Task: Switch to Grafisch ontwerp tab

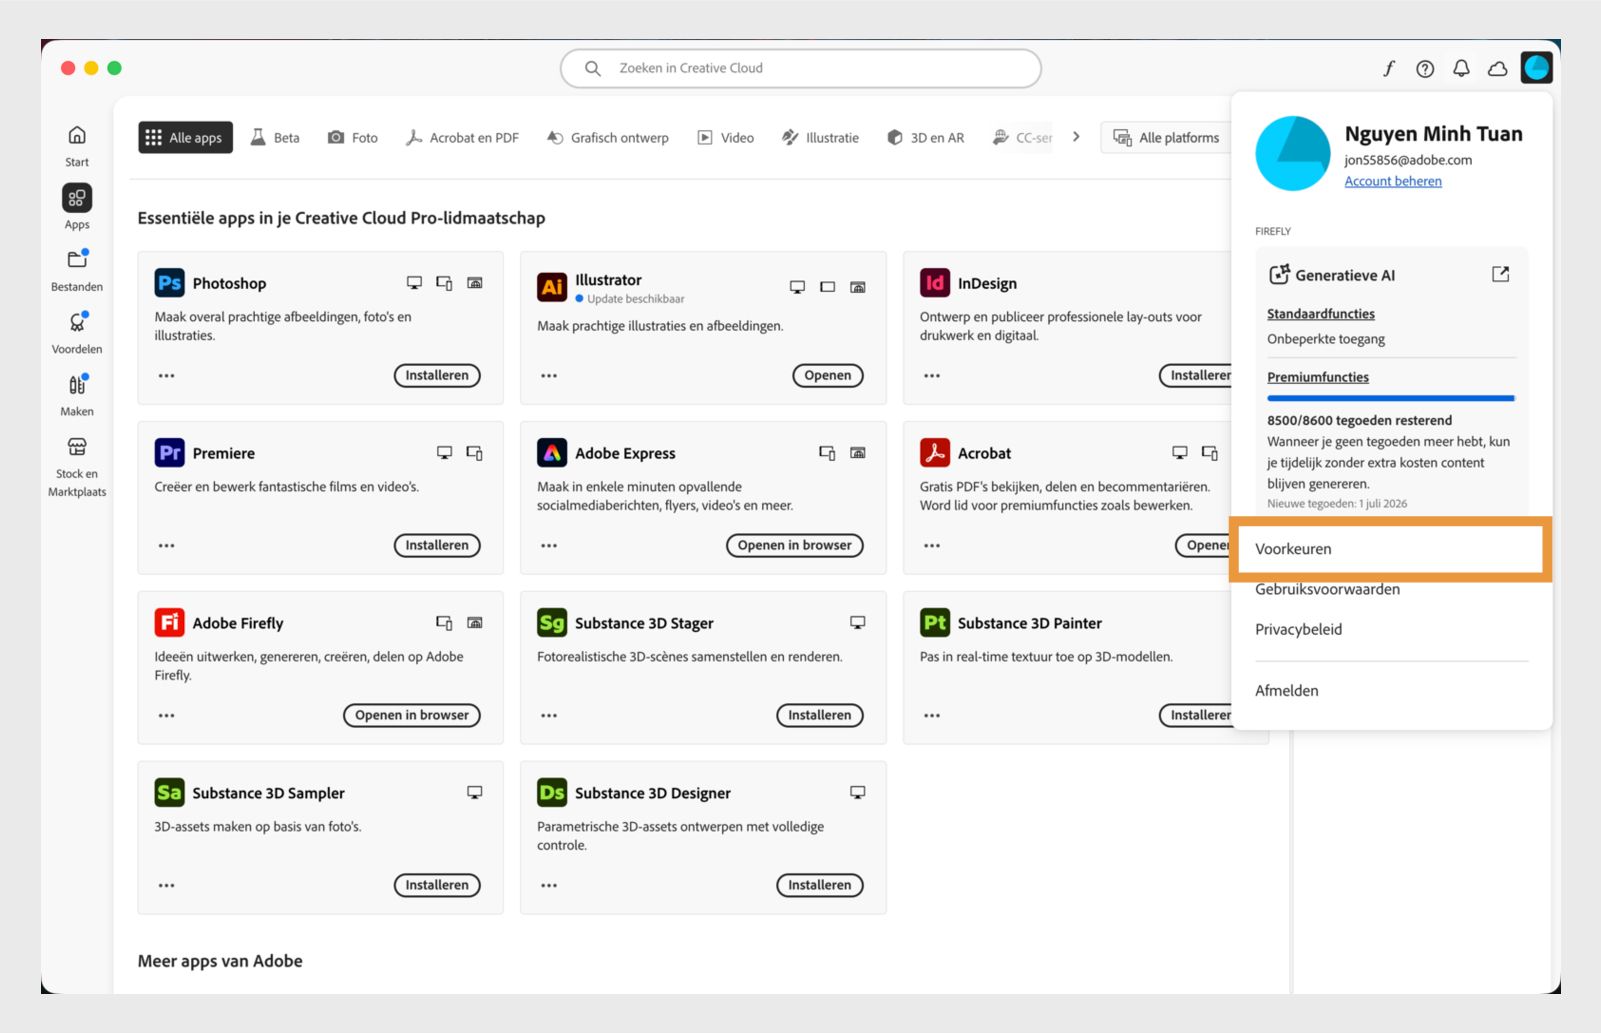Action: 607,137
